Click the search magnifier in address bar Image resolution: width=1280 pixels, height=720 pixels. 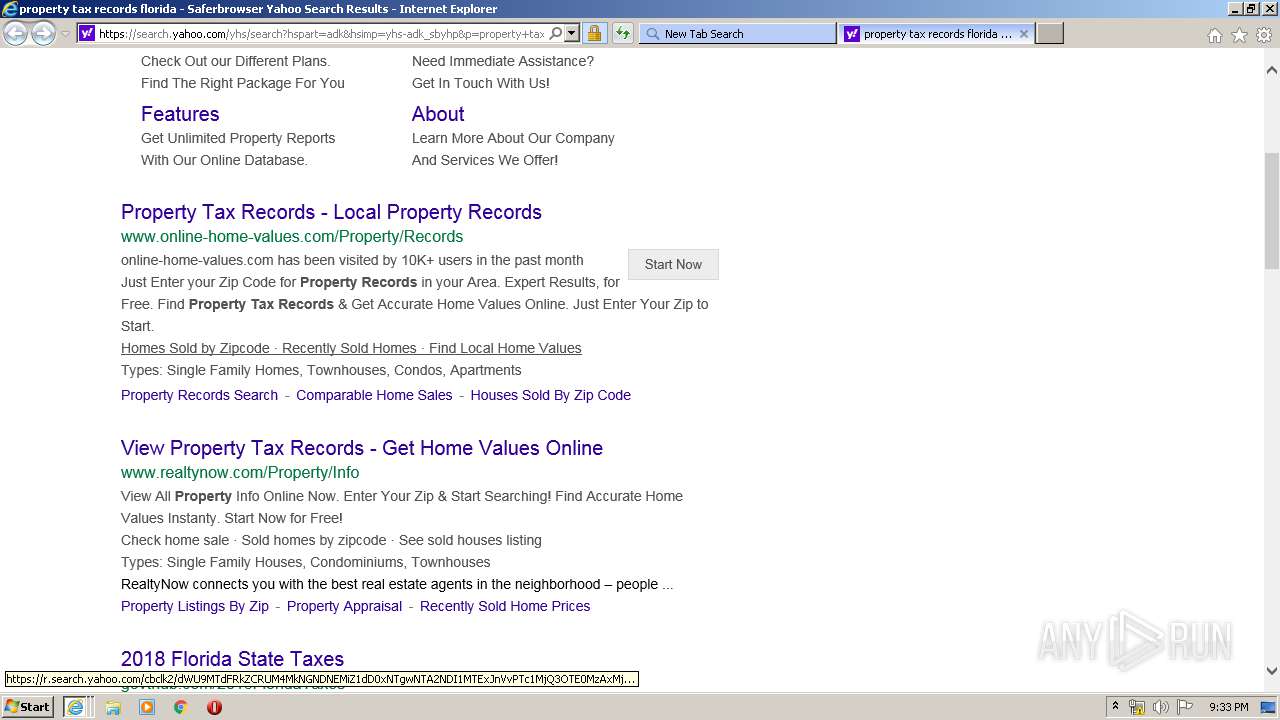[556, 34]
